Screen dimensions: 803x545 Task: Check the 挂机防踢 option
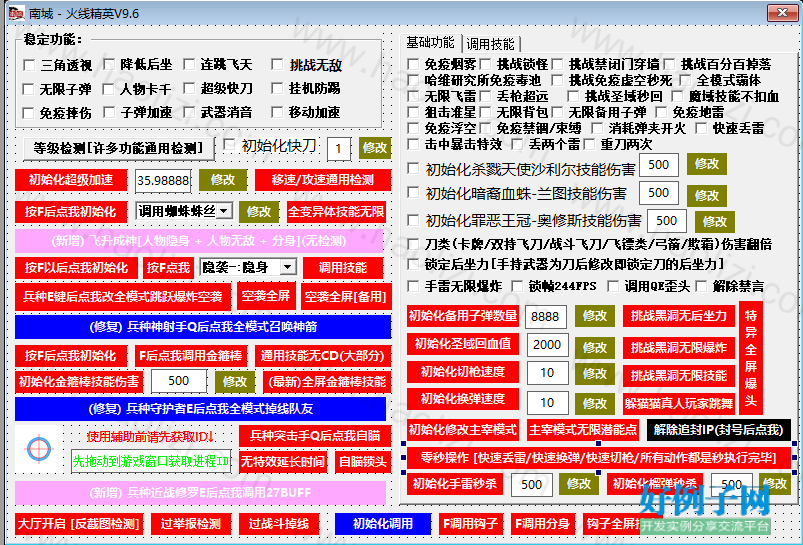point(277,88)
